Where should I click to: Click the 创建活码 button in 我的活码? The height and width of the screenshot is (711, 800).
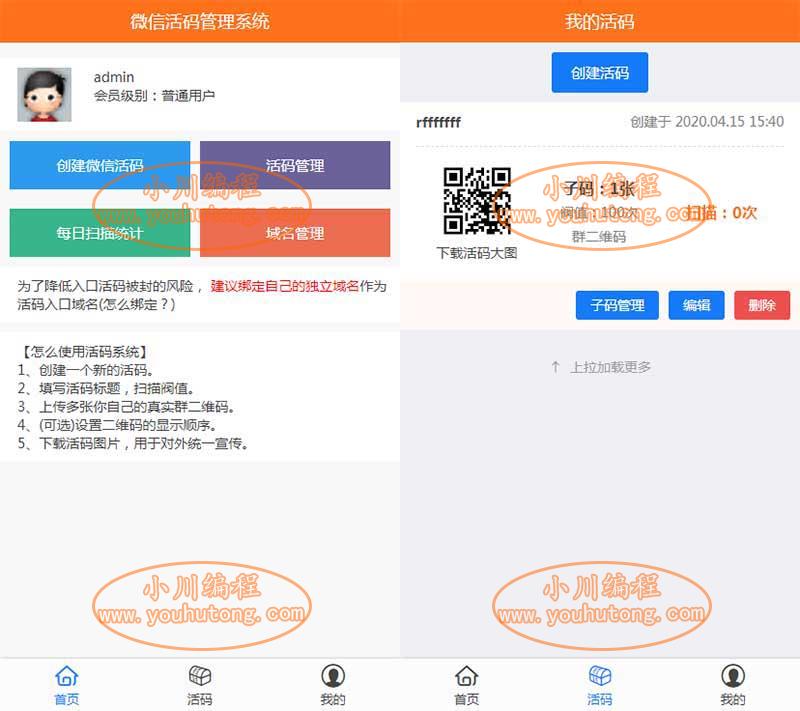[599, 72]
